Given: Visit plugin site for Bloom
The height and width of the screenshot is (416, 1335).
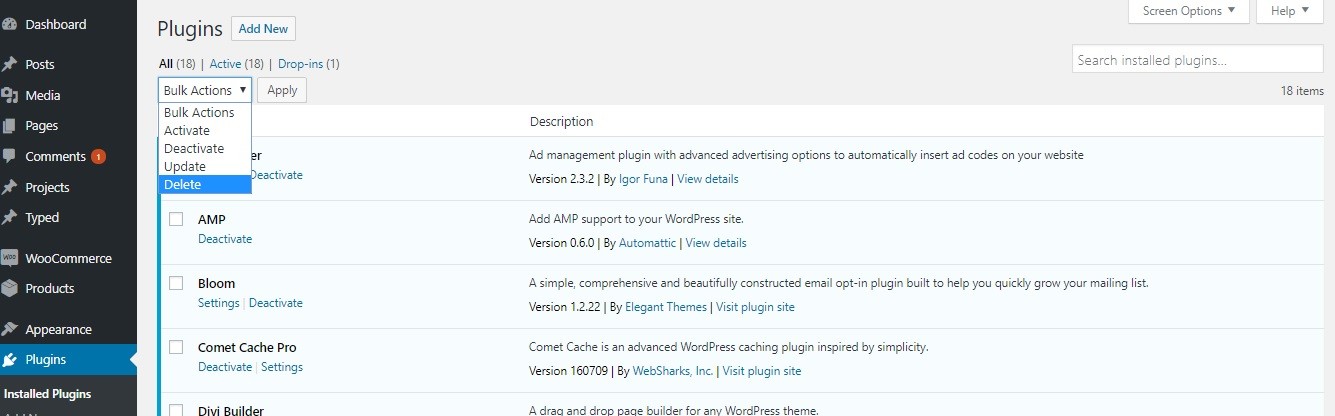Looking at the screenshot, I should (x=755, y=307).
